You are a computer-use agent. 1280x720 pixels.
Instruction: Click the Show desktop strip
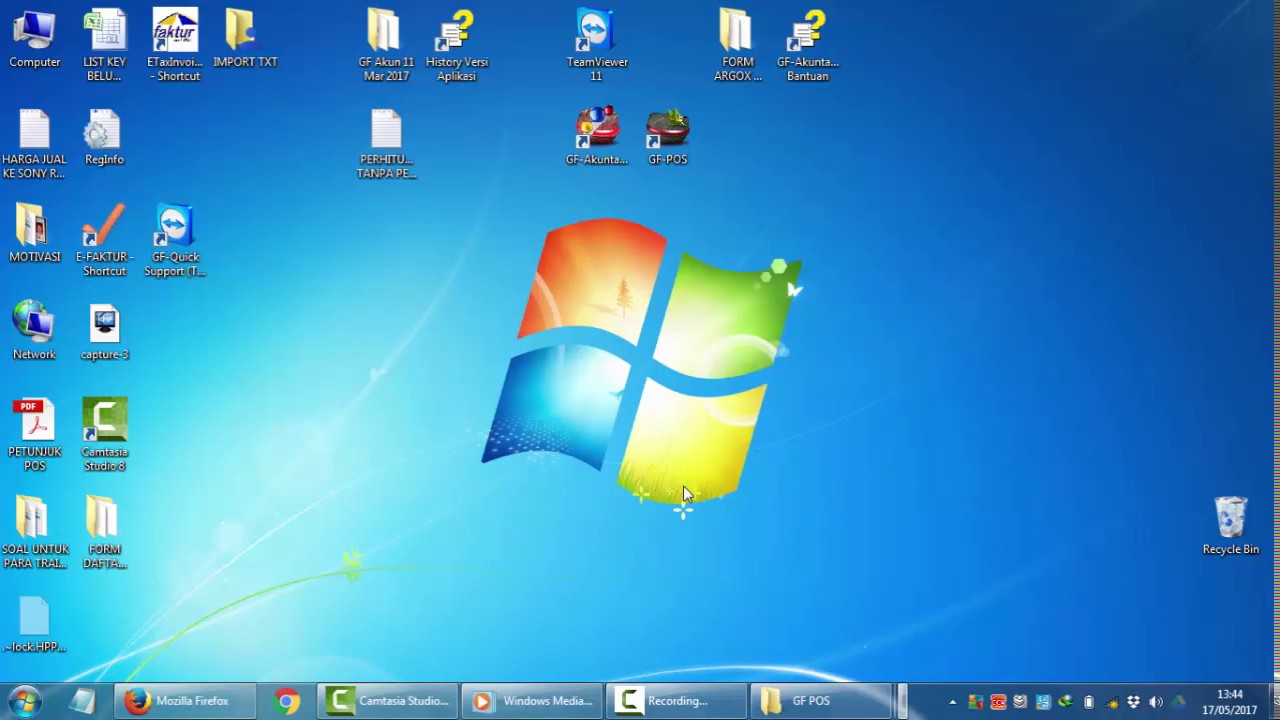click(1273, 701)
